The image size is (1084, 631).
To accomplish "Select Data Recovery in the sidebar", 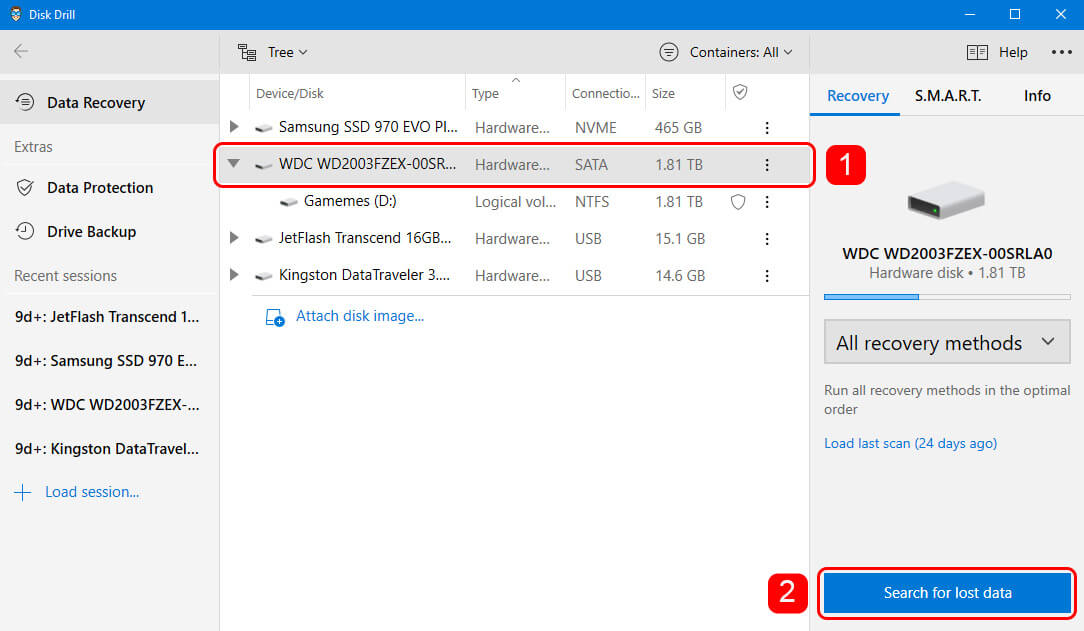I will (x=109, y=102).
